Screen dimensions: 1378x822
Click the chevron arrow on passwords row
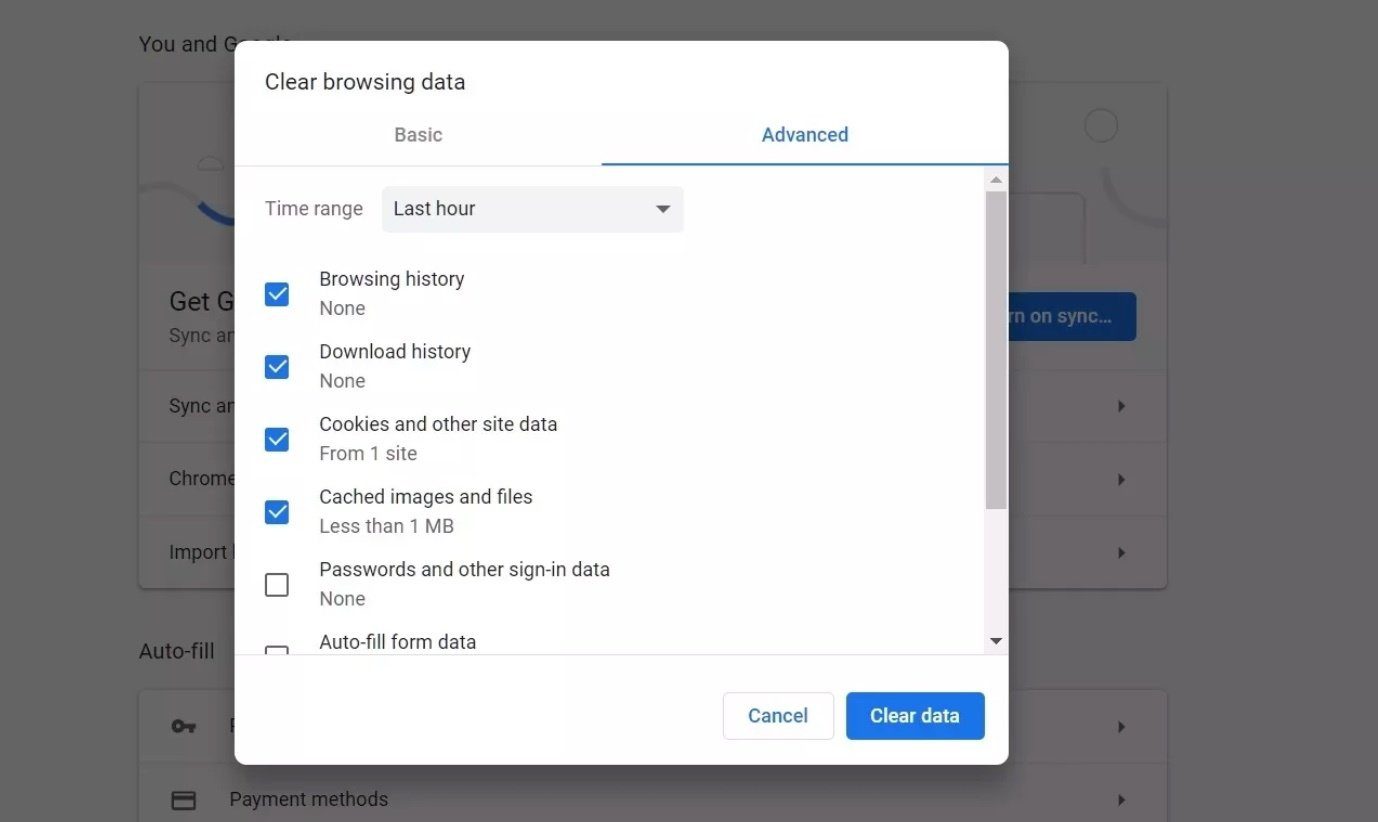(x=1121, y=727)
